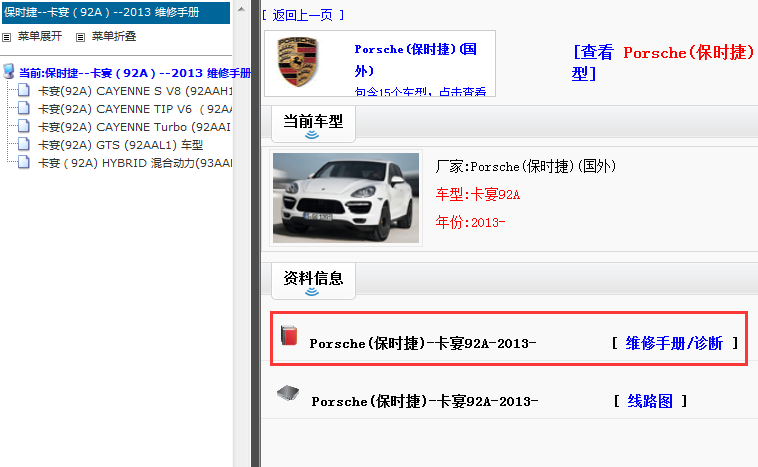The image size is (758, 467).
Task: Click 包含15个车型,点击查看 text
Action: click(x=420, y=91)
